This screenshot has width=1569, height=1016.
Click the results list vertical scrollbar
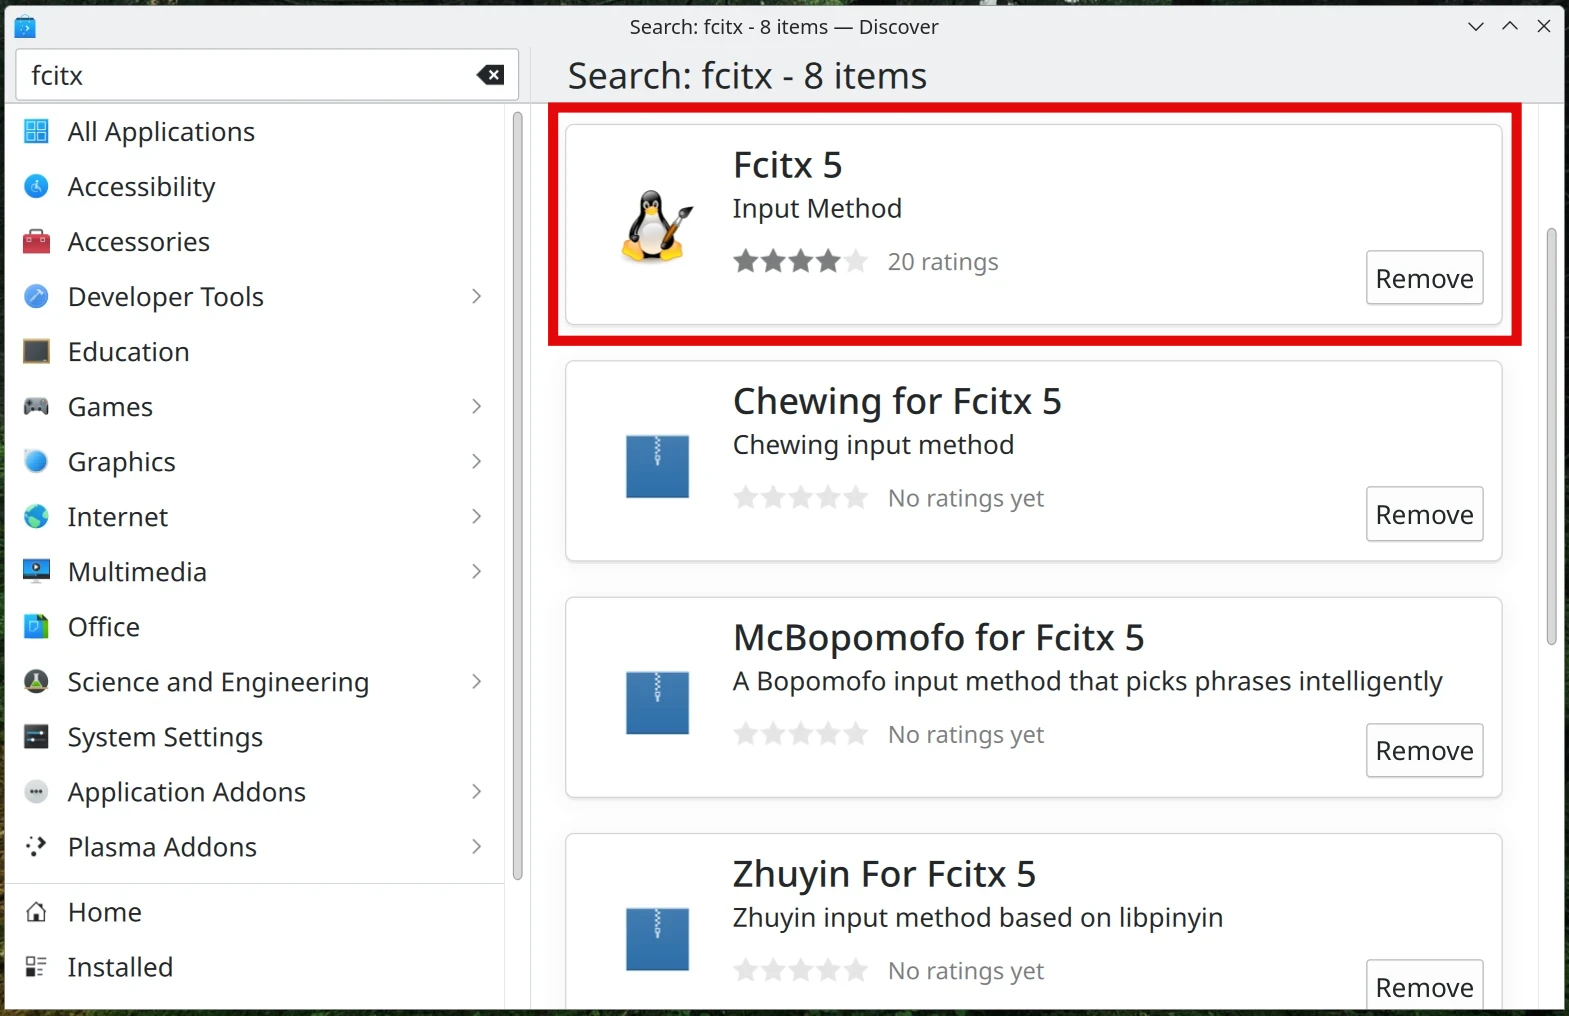pos(1551,437)
